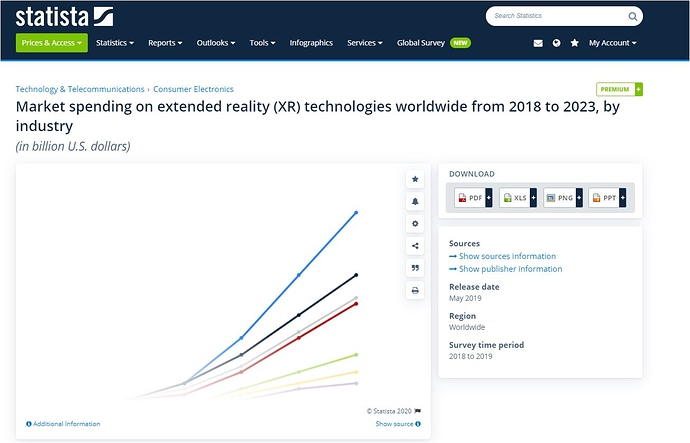This screenshot has width=690, height=443.
Task: Click the last data point on red line
Action: 356,304
